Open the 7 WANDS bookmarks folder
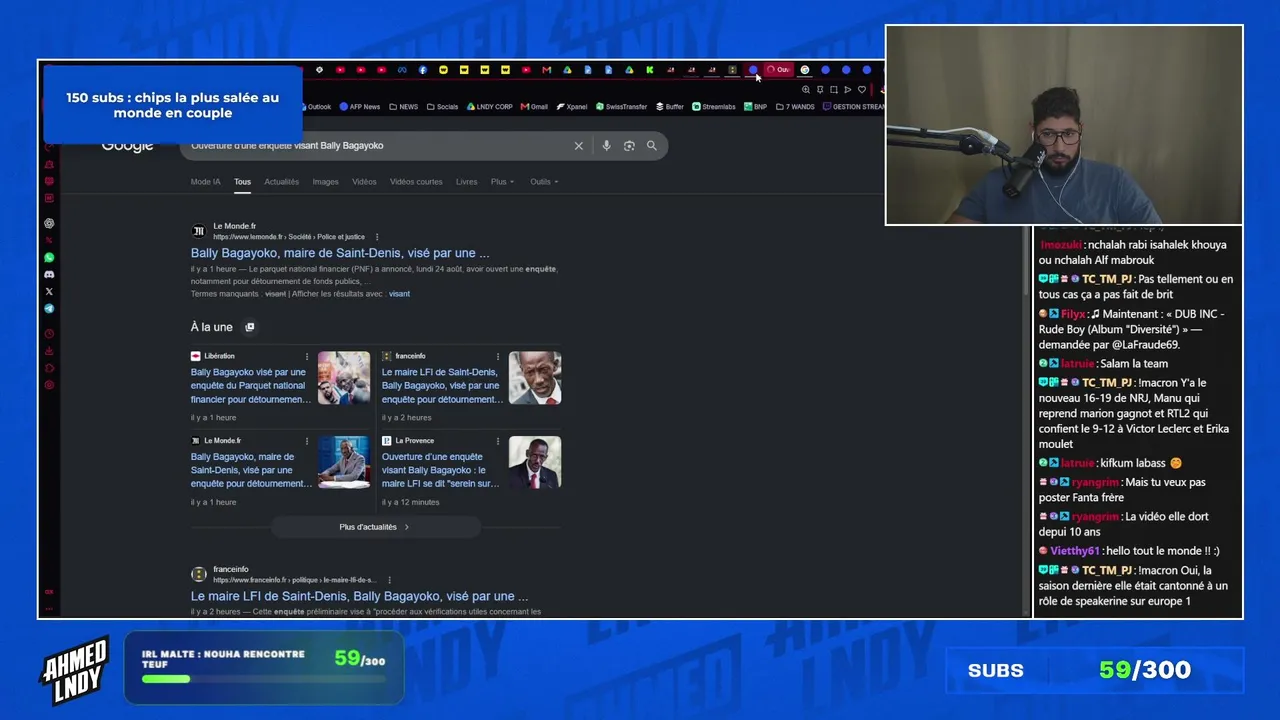Image resolution: width=1280 pixels, height=720 pixels. 795,107
